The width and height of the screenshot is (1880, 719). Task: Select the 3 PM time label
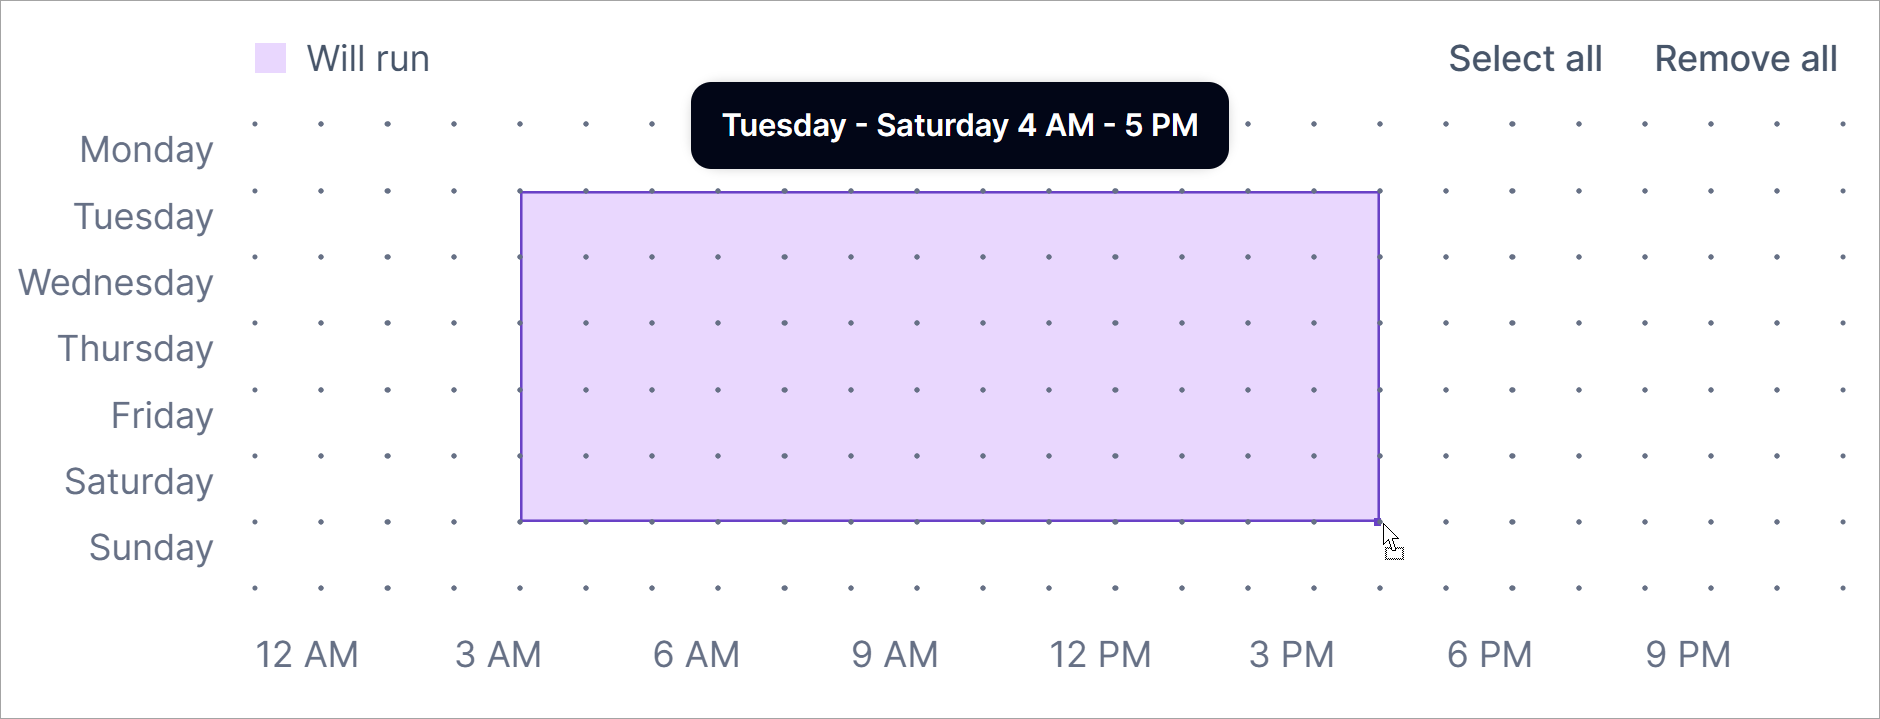[1291, 655]
